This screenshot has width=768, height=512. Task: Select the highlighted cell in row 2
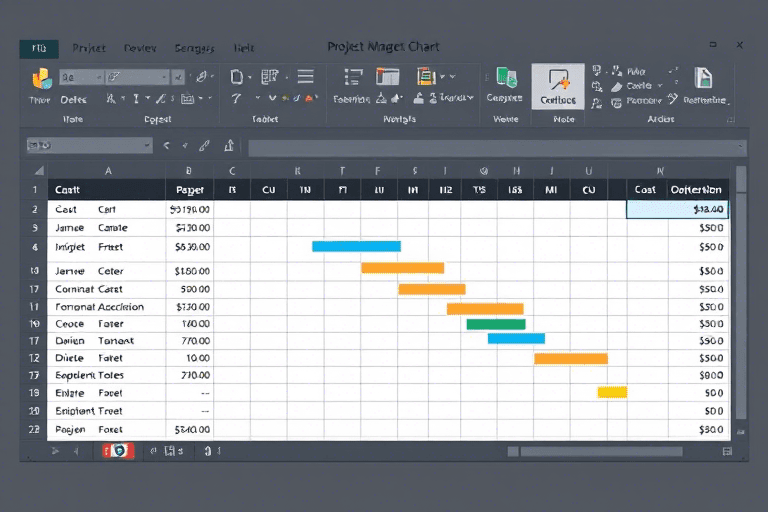[x=677, y=210]
